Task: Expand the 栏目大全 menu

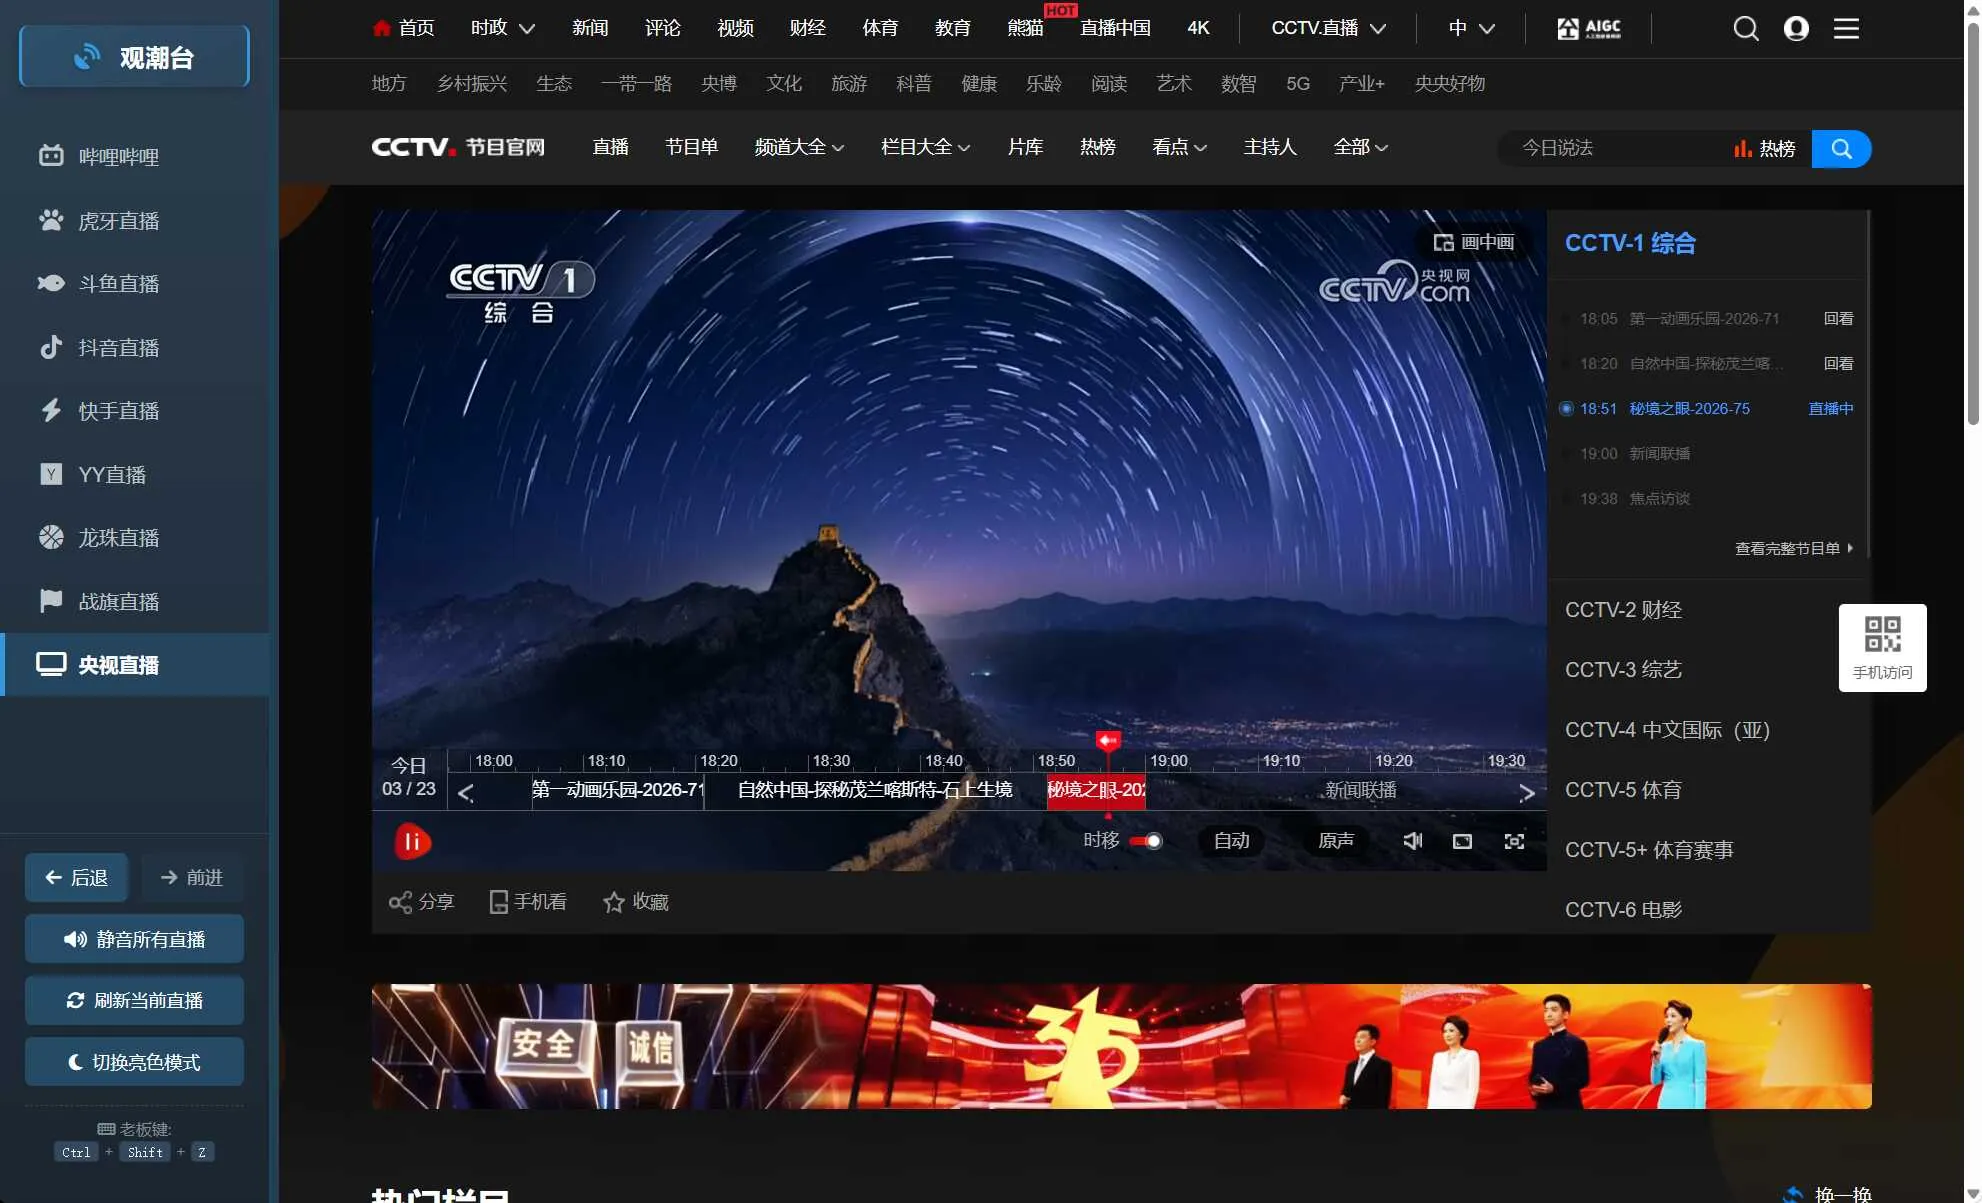Action: 924,147
